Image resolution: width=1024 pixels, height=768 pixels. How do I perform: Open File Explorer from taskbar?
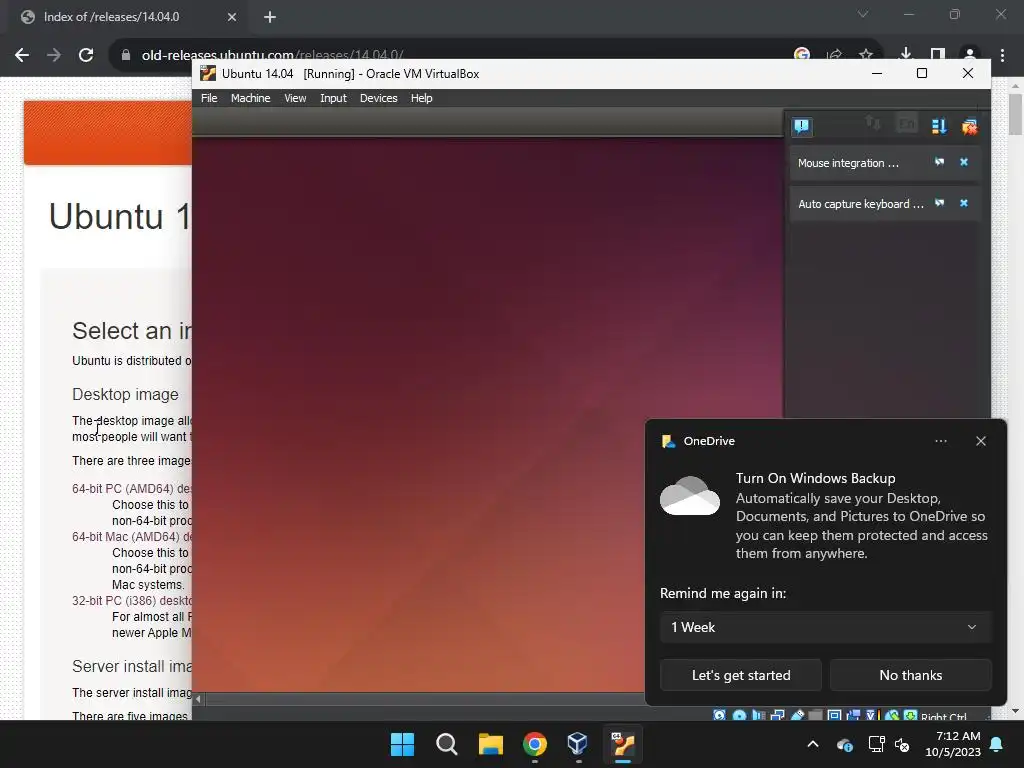[x=490, y=744]
